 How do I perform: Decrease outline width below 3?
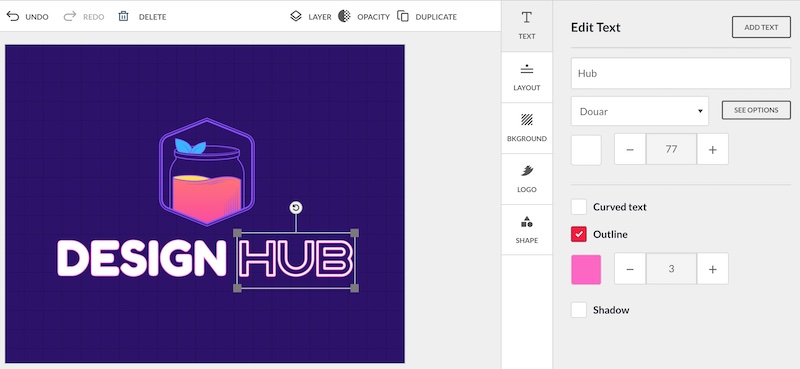click(x=630, y=269)
